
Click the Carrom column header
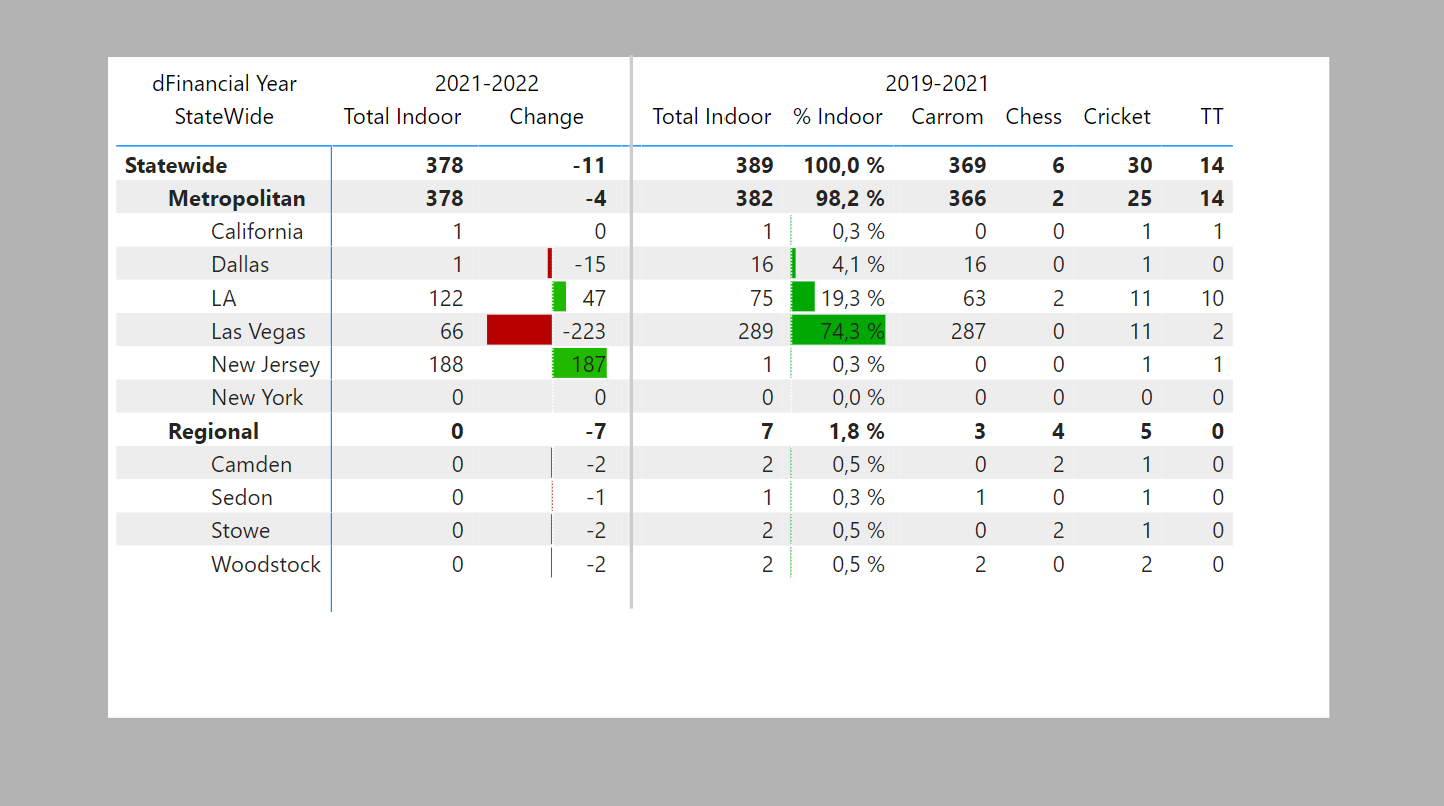947,117
